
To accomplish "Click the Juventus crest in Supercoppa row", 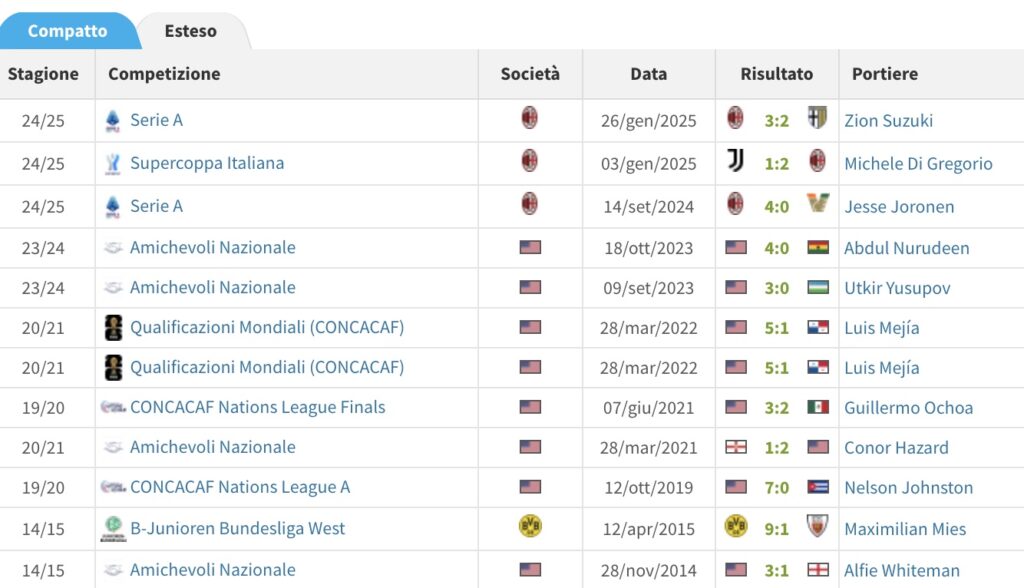I will (x=735, y=162).
